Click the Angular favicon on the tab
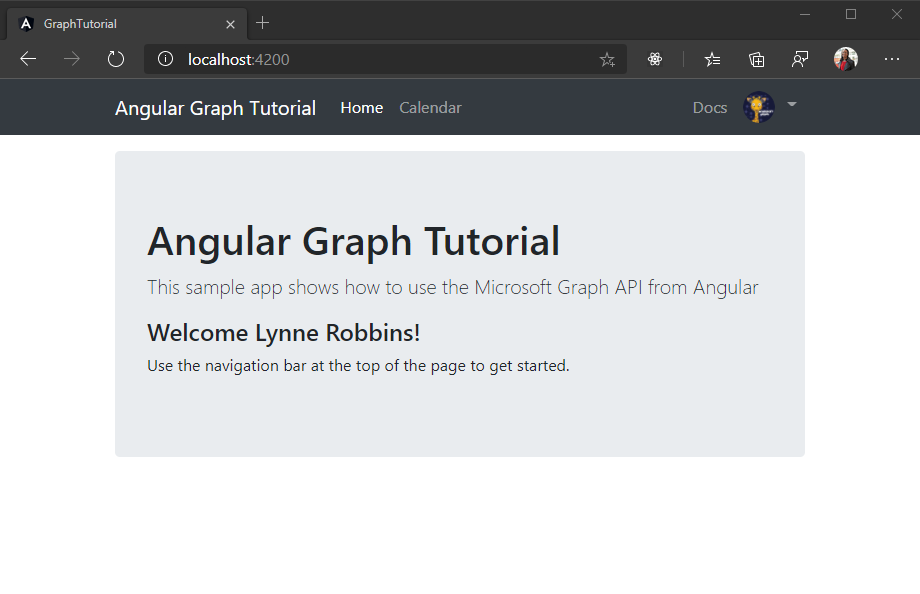This screenshot has width=920, height=594. pos(26,24)
